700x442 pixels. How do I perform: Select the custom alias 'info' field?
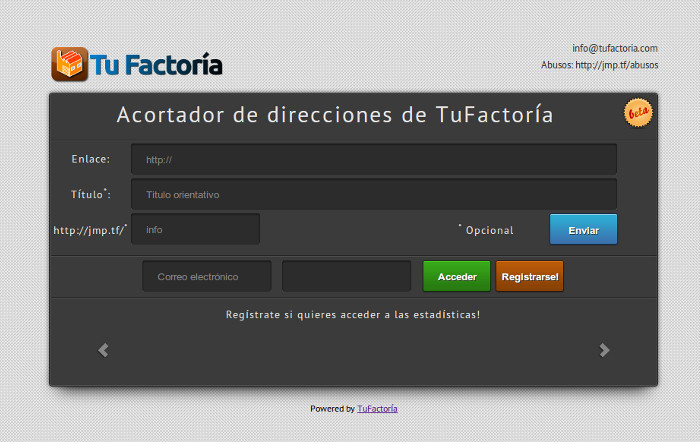pyautogui.click(x=195, y=229)
